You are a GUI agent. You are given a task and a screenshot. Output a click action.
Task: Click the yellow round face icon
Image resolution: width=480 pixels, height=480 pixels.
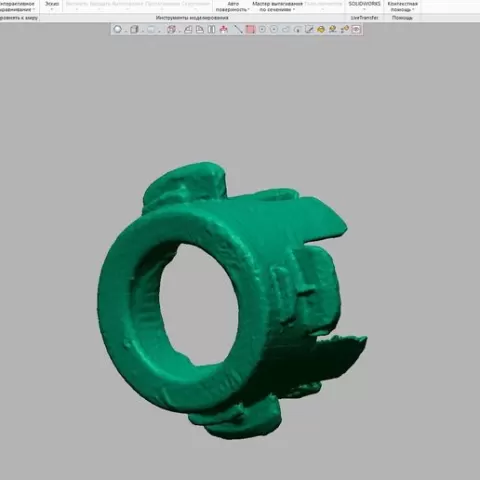tap(321, 29)
